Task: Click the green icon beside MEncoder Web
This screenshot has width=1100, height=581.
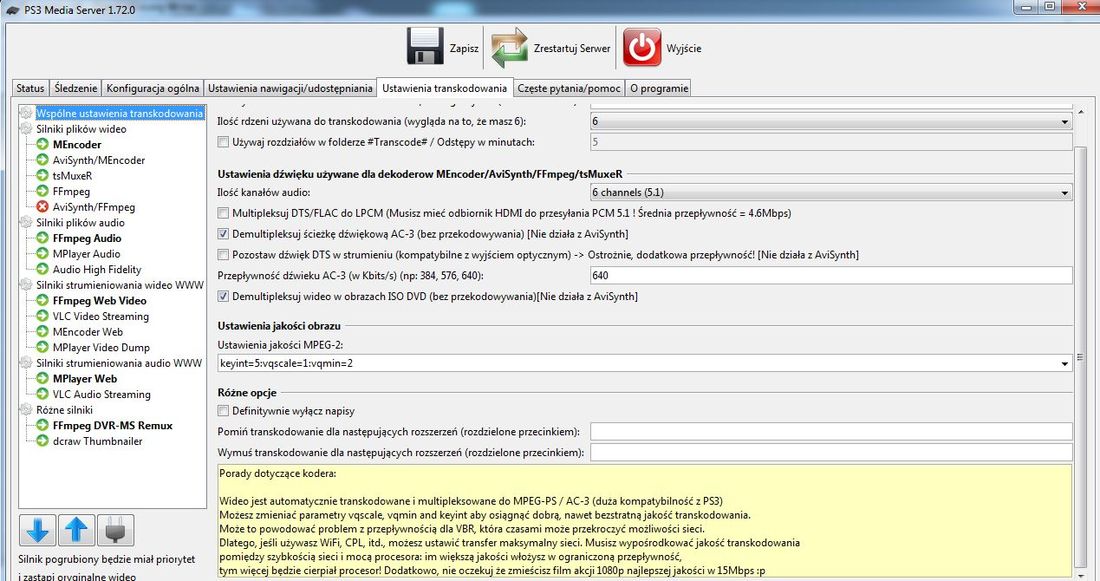Action: (42, 331)
